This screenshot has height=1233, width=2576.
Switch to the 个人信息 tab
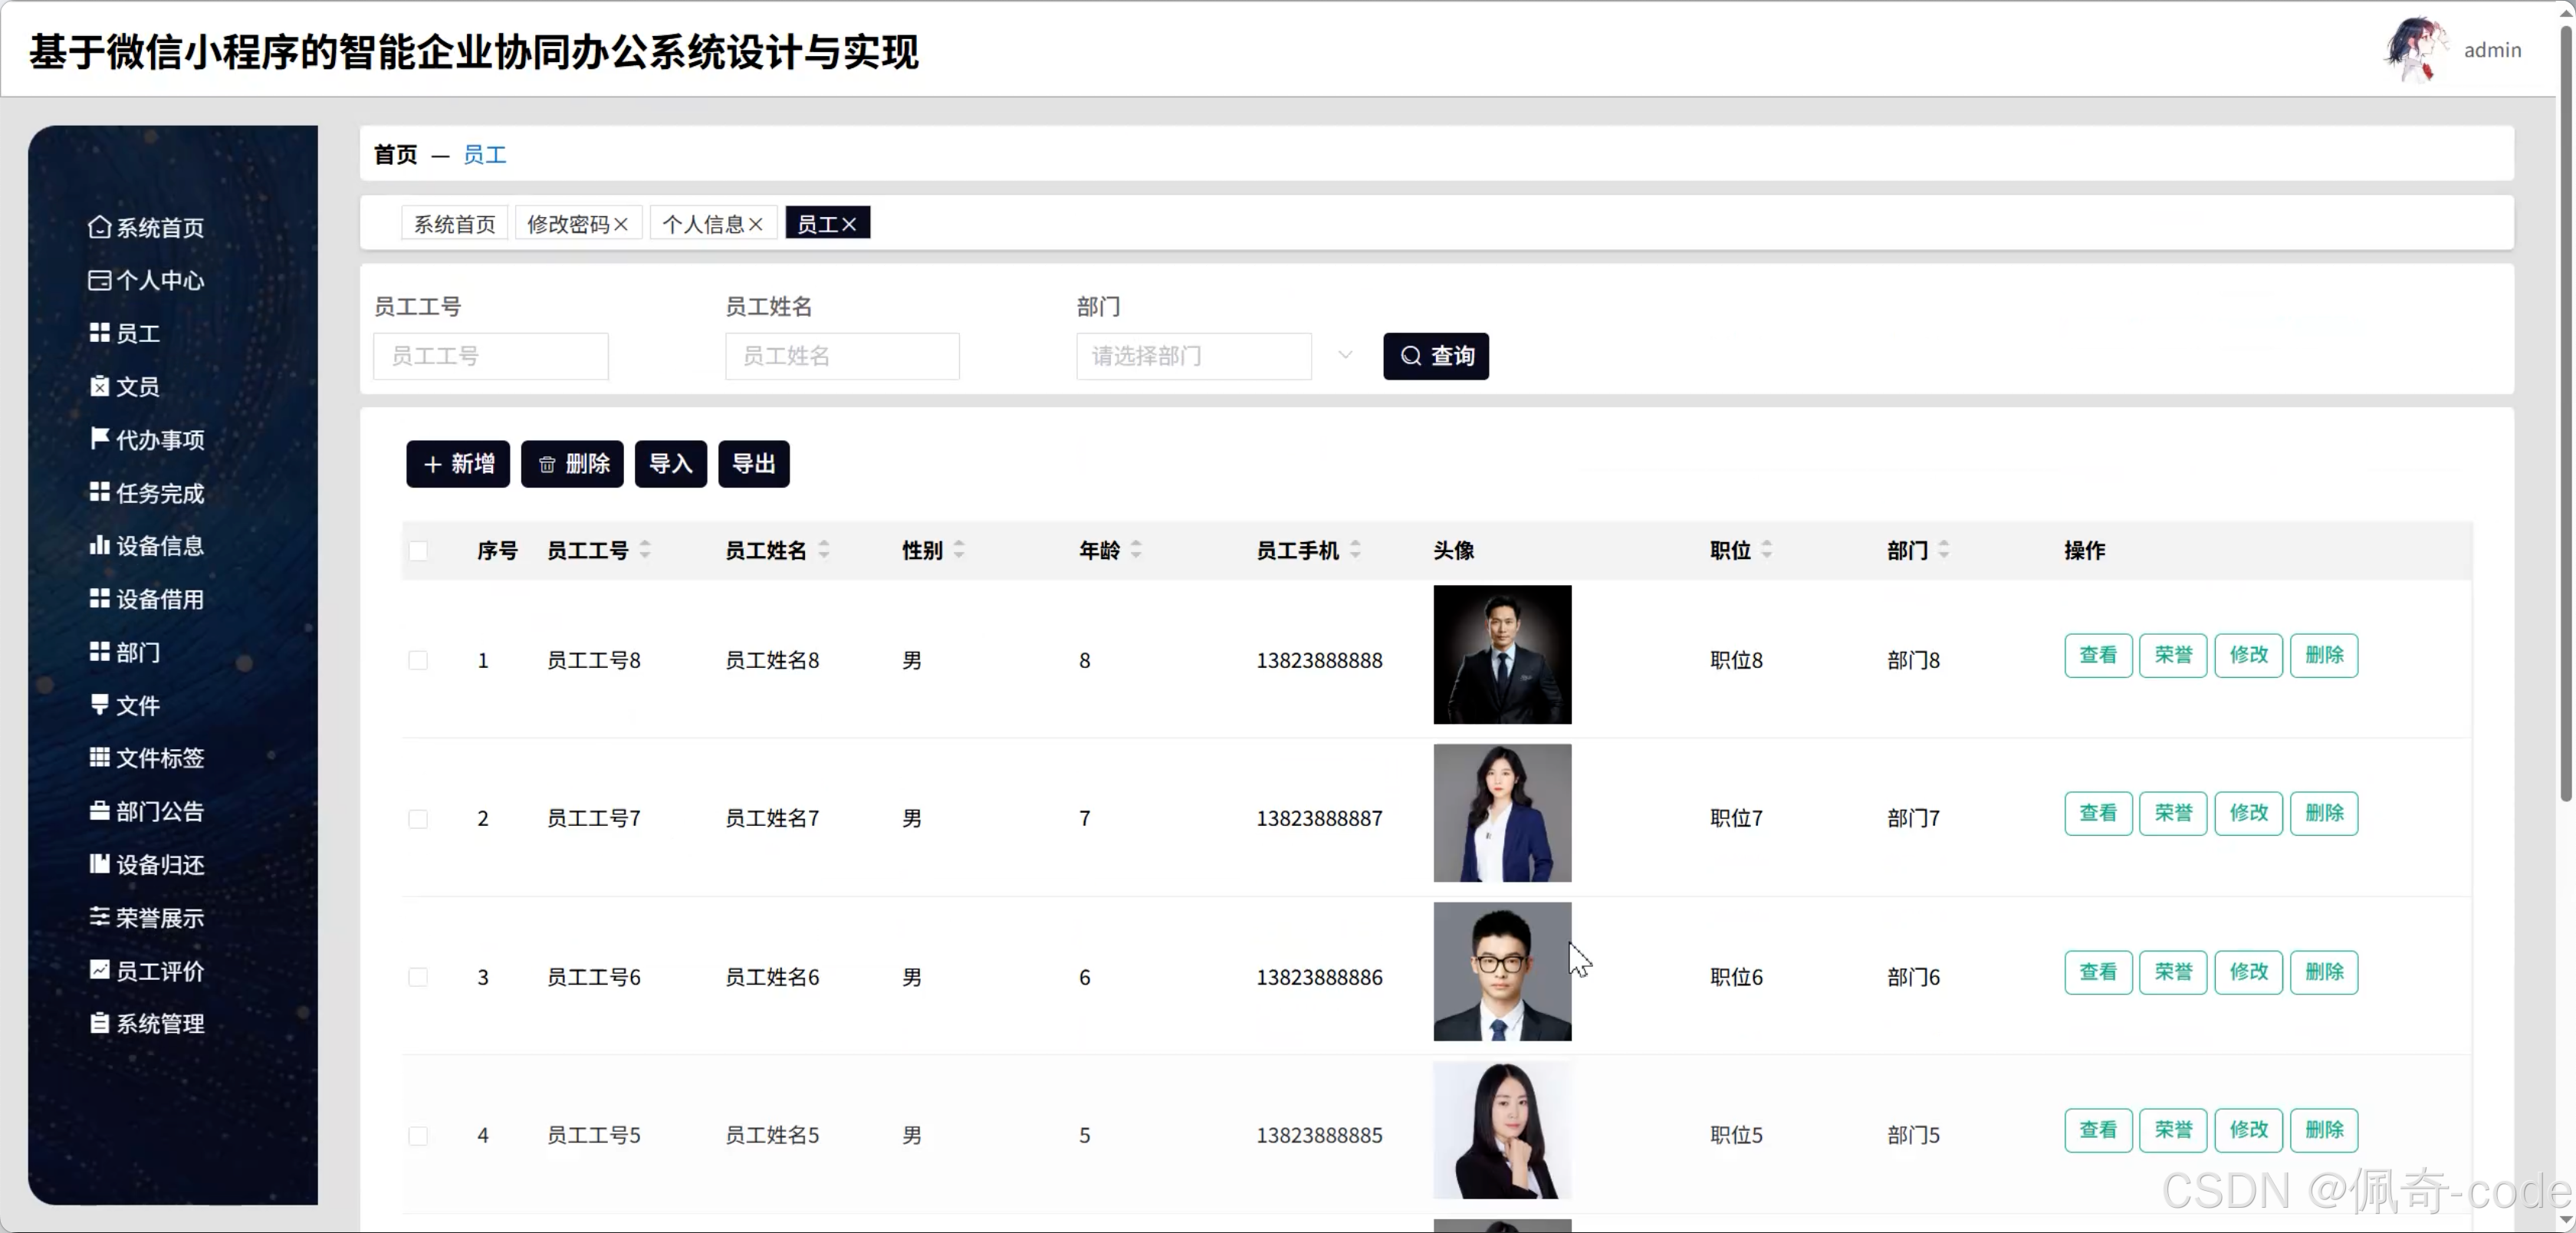click(703, 224)
